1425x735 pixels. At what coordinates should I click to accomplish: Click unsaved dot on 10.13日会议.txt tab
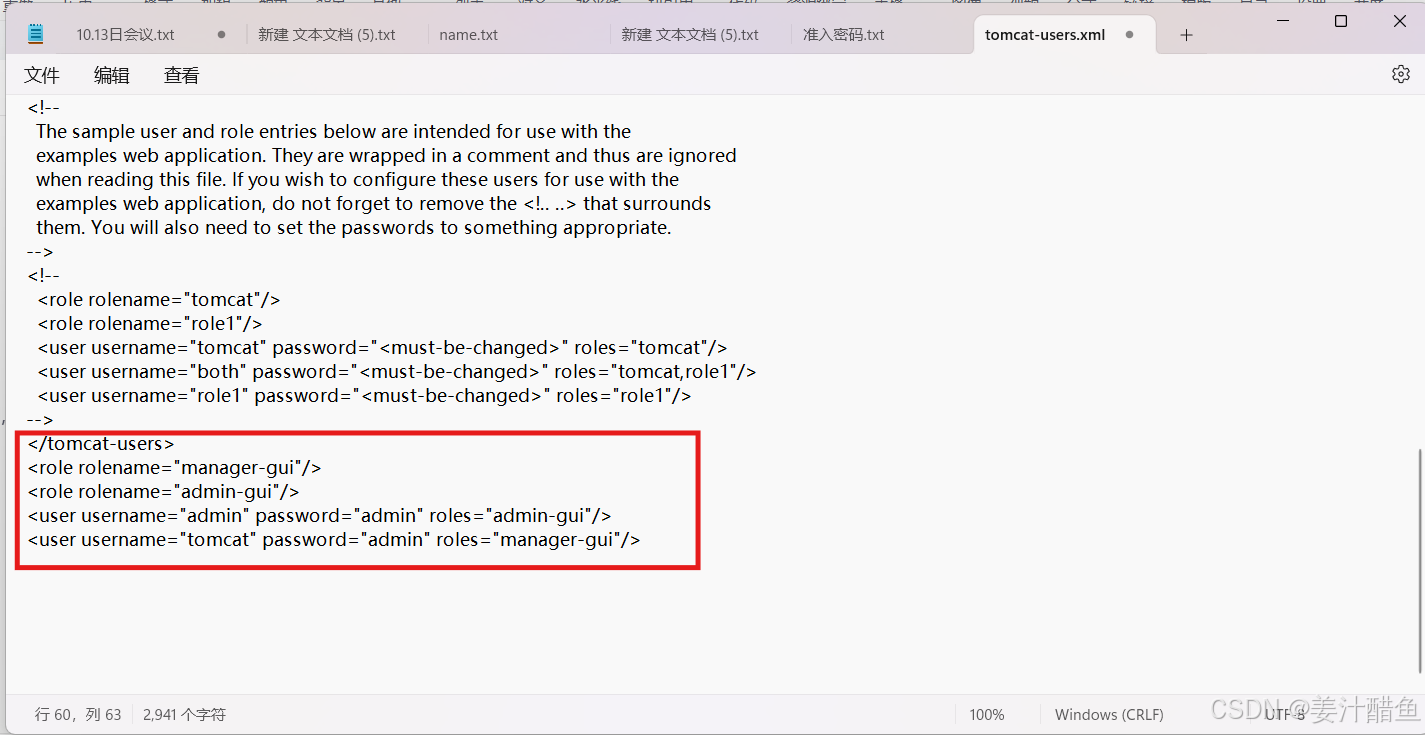[222, 34]
